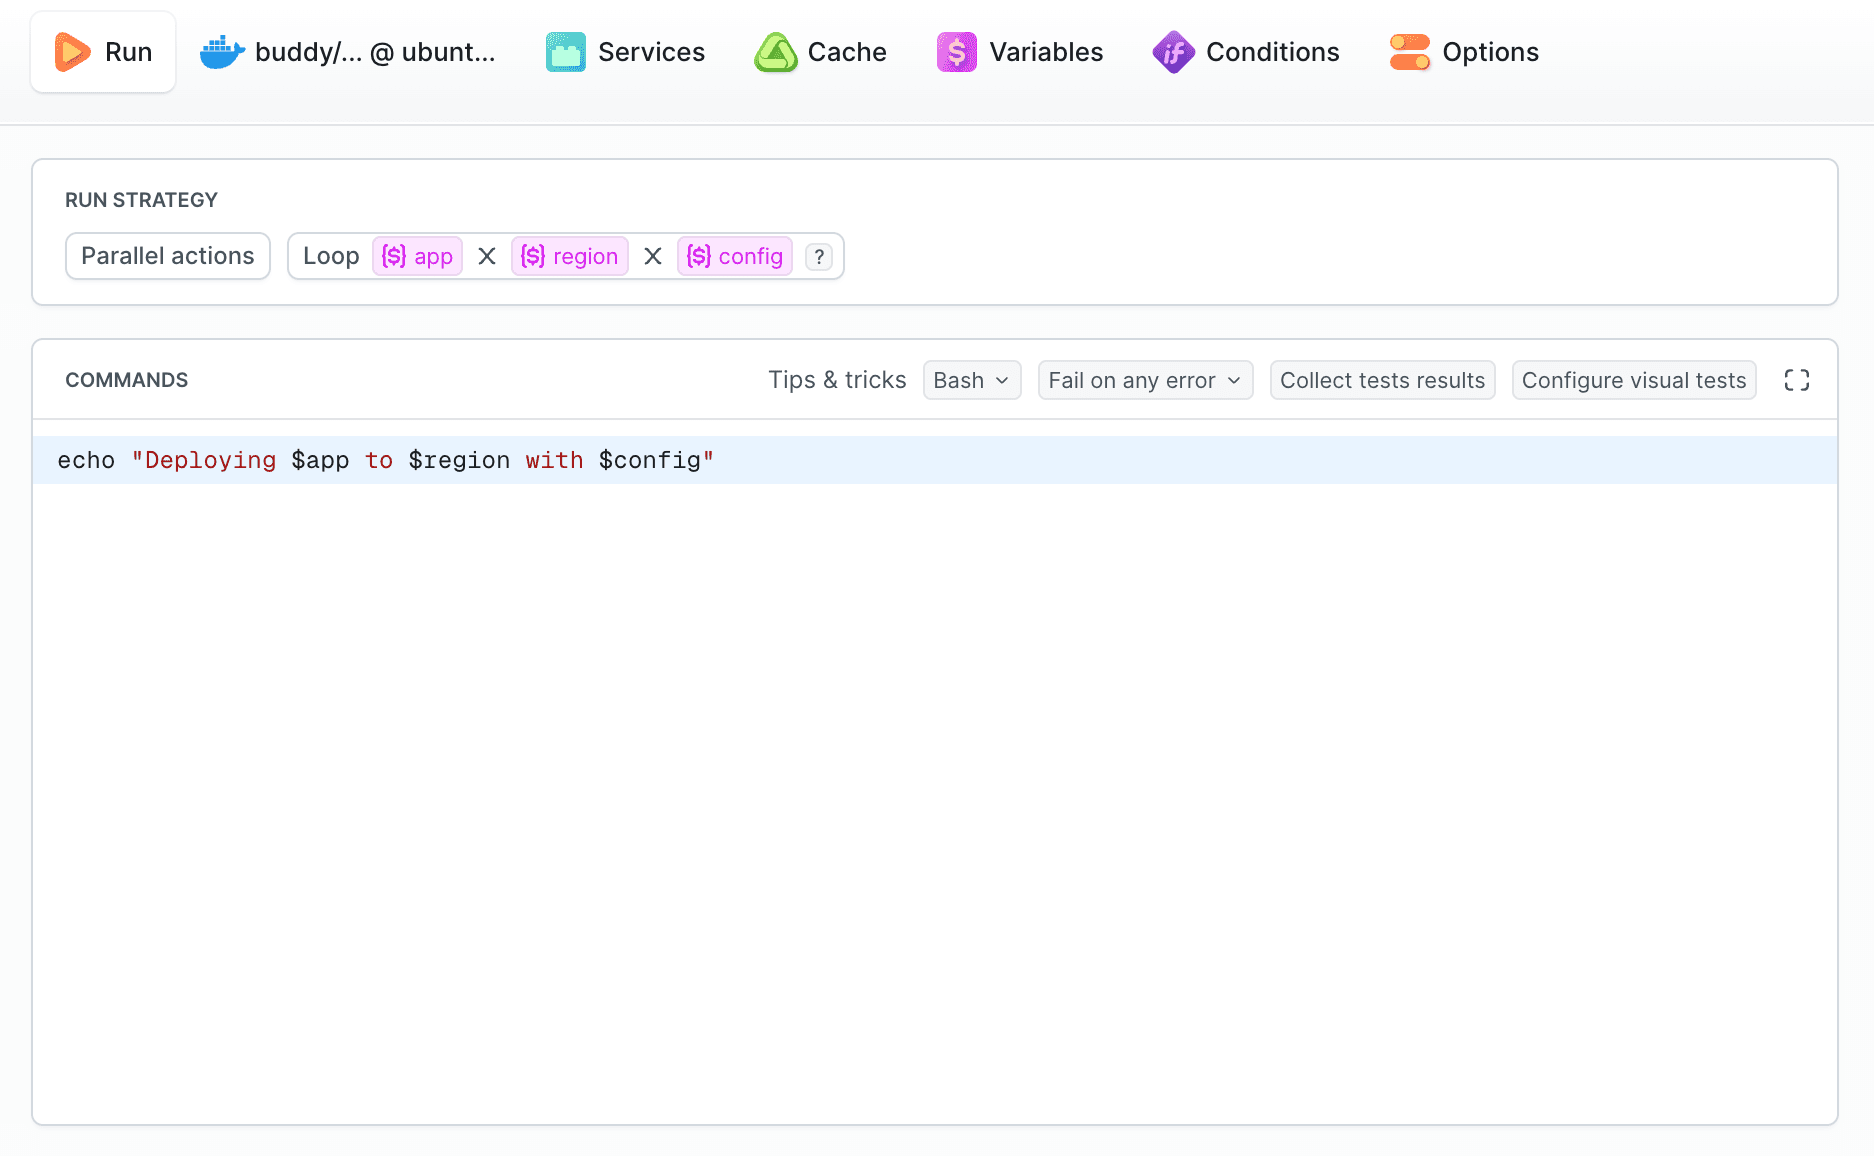Click the Loop help question mark
1874x1156 pixels.
click(x=818, y=256)
